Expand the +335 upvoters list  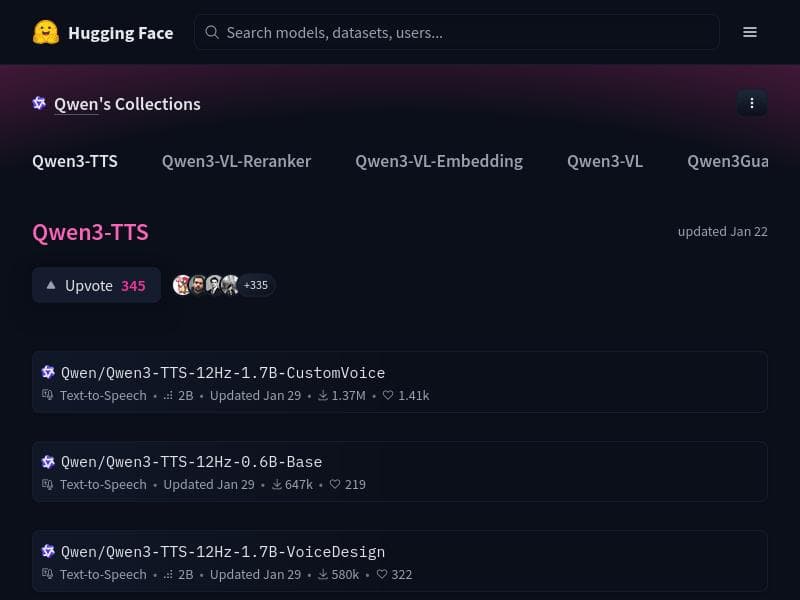(x=255, y=285)
